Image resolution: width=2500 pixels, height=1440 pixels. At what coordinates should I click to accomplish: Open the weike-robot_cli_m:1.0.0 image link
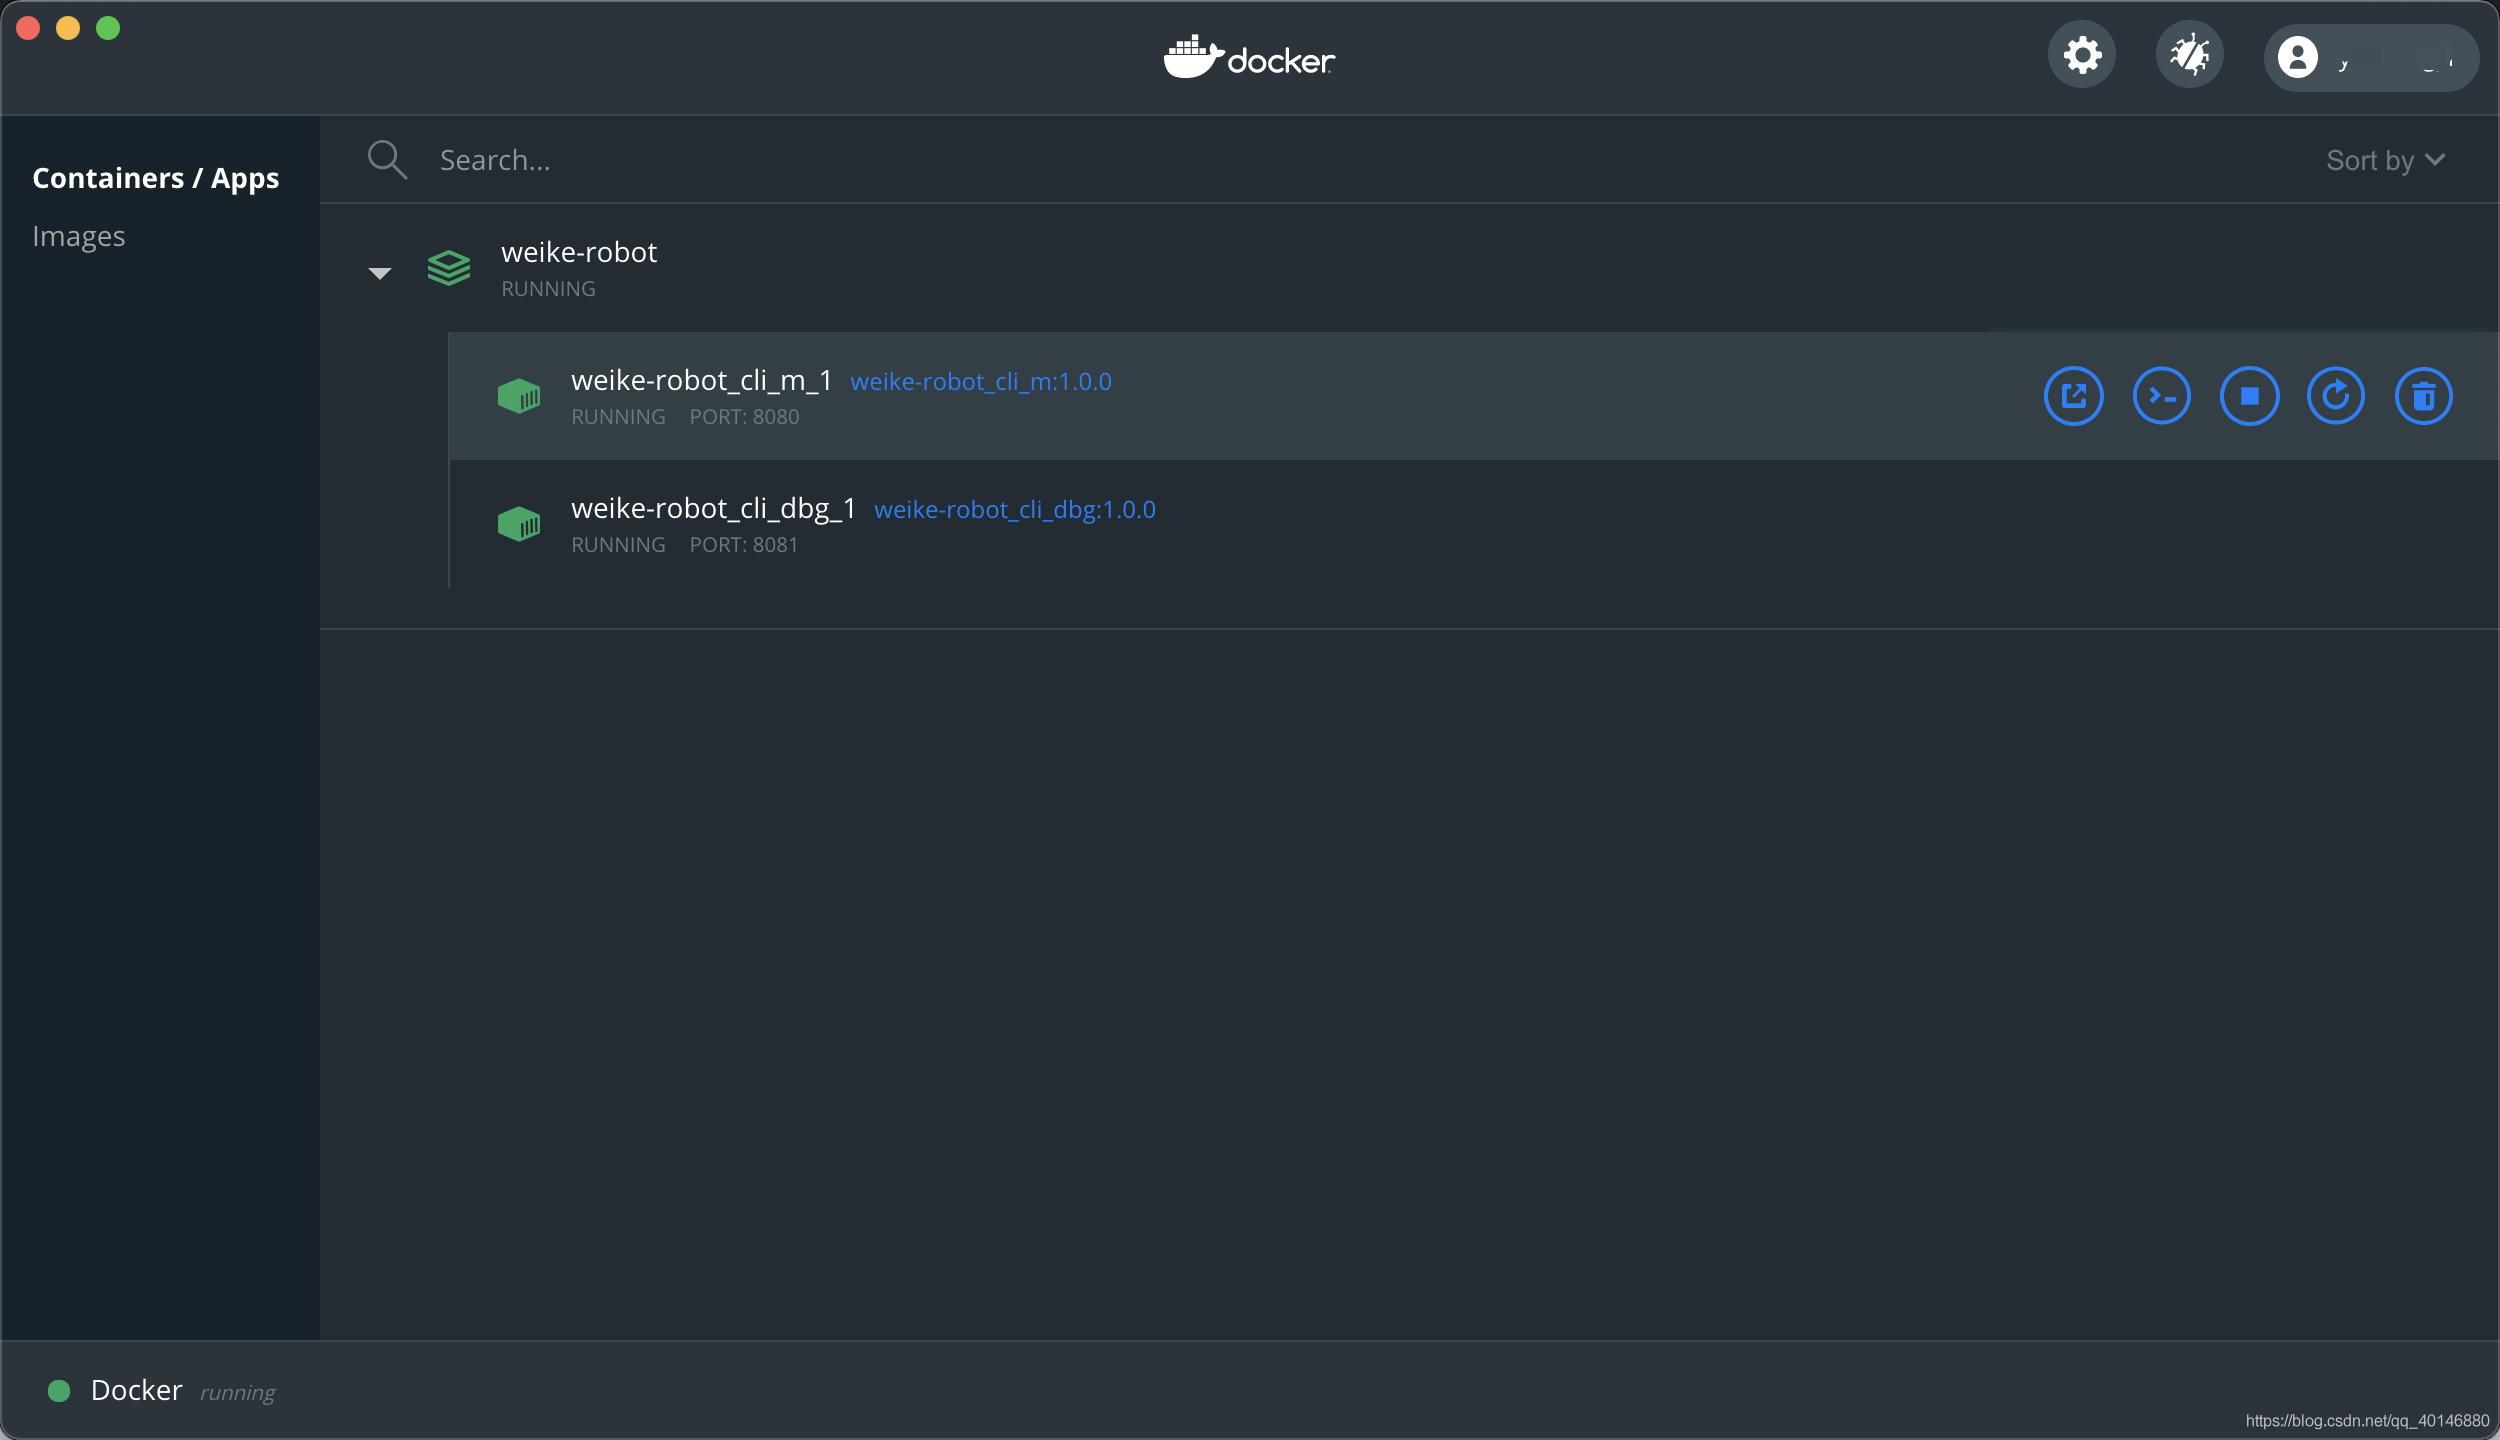[x=980, y=382]
